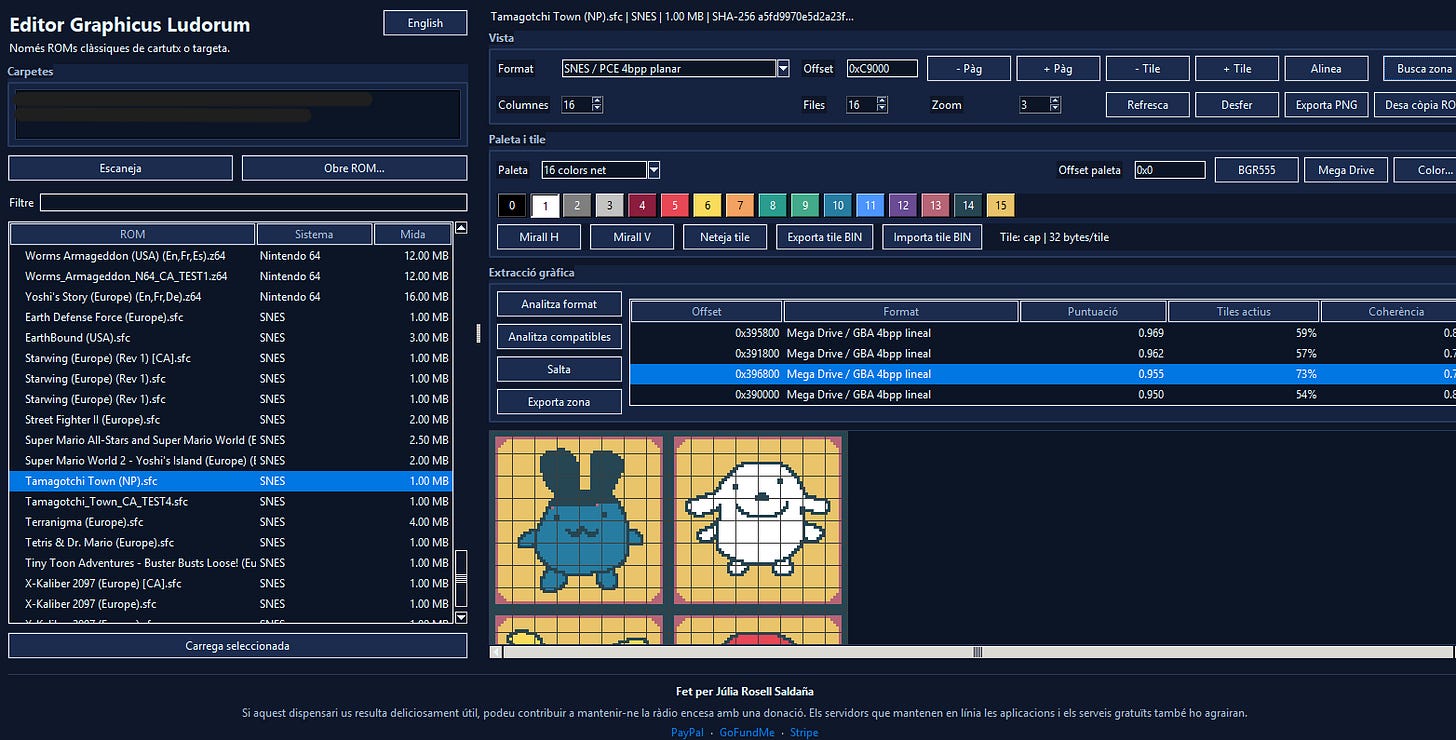
Task: Click the Columnes spinner arrows
Action: click(597, 104)
